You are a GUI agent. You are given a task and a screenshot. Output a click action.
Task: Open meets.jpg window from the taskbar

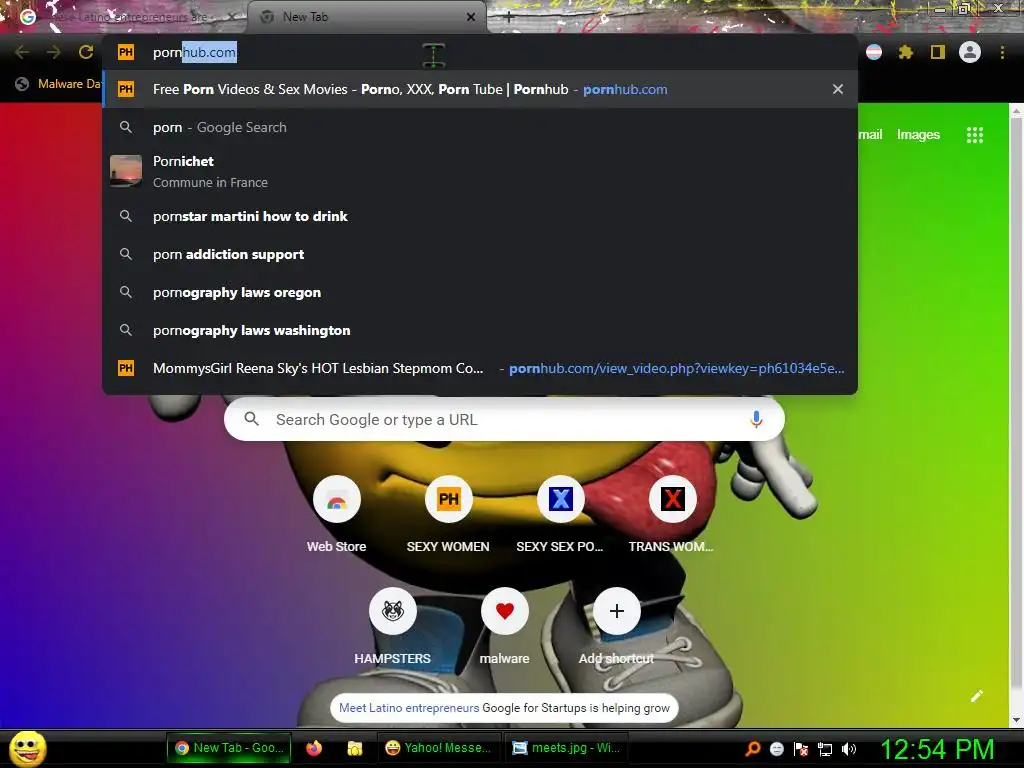566,748
